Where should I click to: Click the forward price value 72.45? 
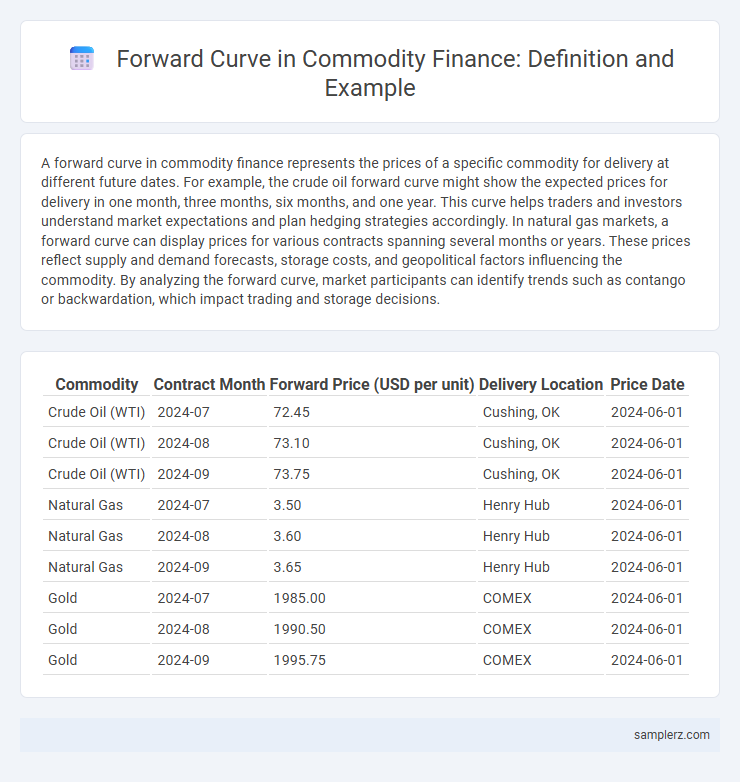(292, 412)
